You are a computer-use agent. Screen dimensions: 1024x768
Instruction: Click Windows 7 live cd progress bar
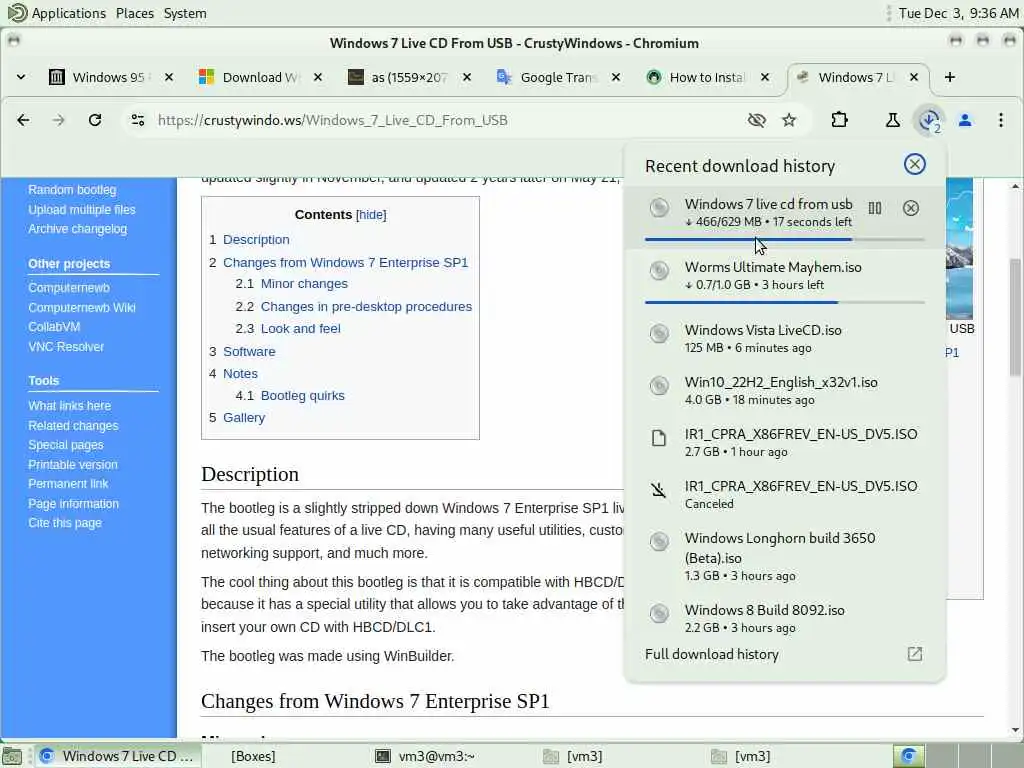pyautogui.click(x=784, y=240)
